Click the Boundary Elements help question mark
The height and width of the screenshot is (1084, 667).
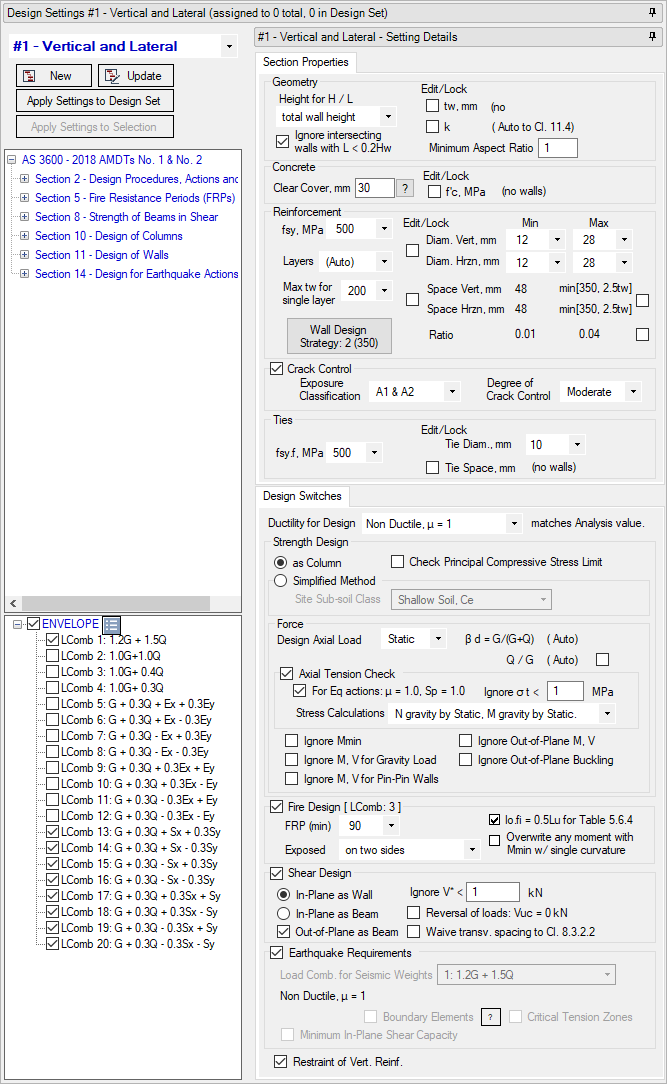[490, 1017]
